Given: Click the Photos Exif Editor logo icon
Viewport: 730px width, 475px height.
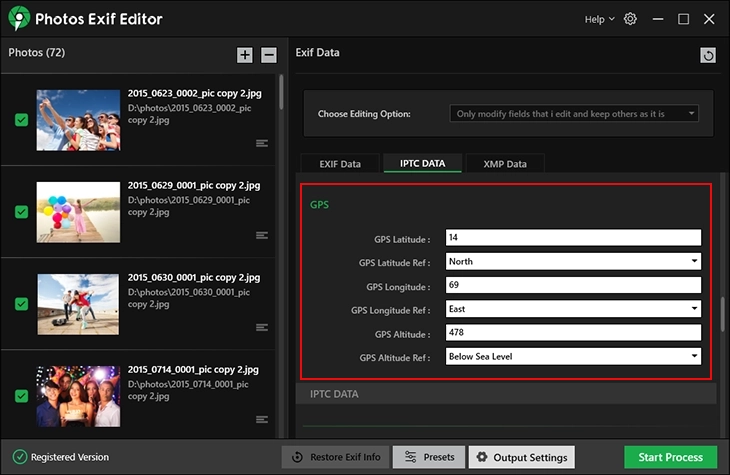Looking at the screenshot, I should [17, 19].
